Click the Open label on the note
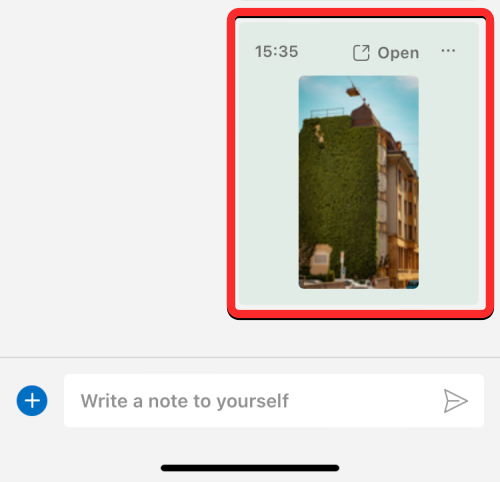Image resolution: width=500 pixels, height=482 pixels. 398,53
